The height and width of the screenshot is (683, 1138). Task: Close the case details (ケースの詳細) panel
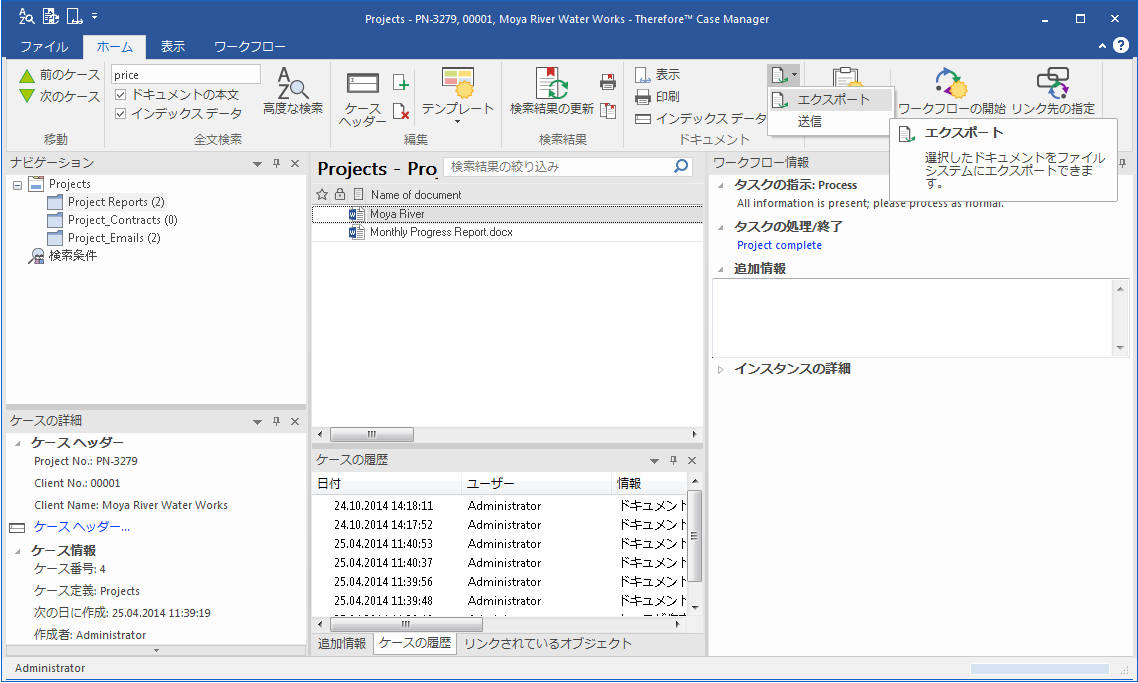295,421
